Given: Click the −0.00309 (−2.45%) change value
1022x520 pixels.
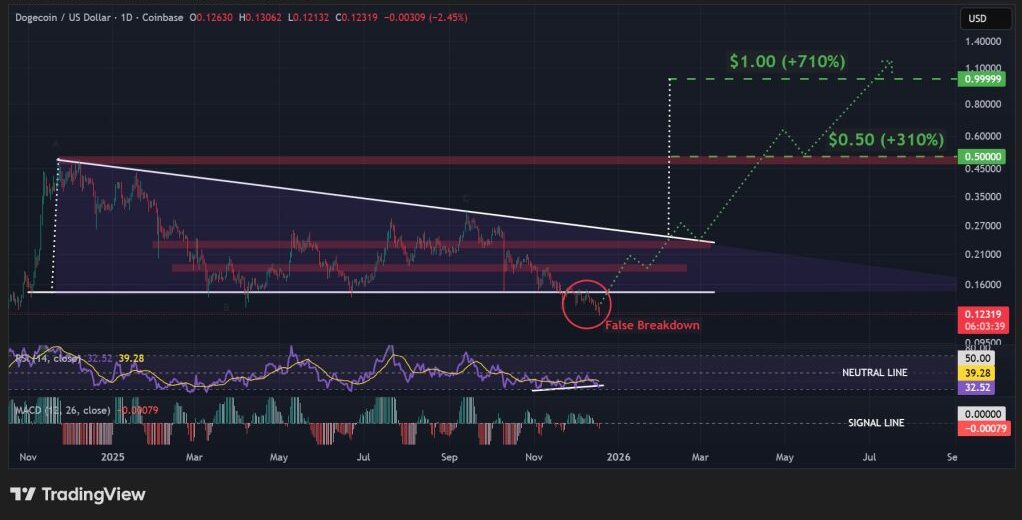Looking at the screenshot, I should (x=425, y=18).
